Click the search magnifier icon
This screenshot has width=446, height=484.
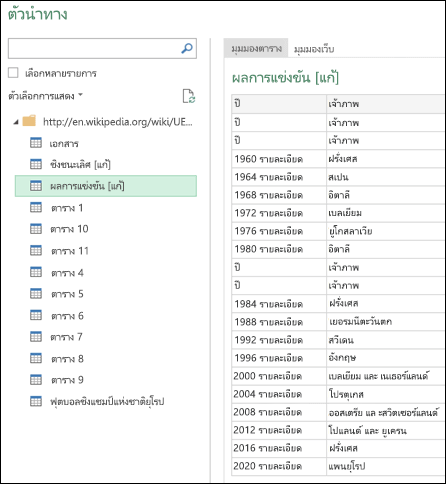point(187,48)
